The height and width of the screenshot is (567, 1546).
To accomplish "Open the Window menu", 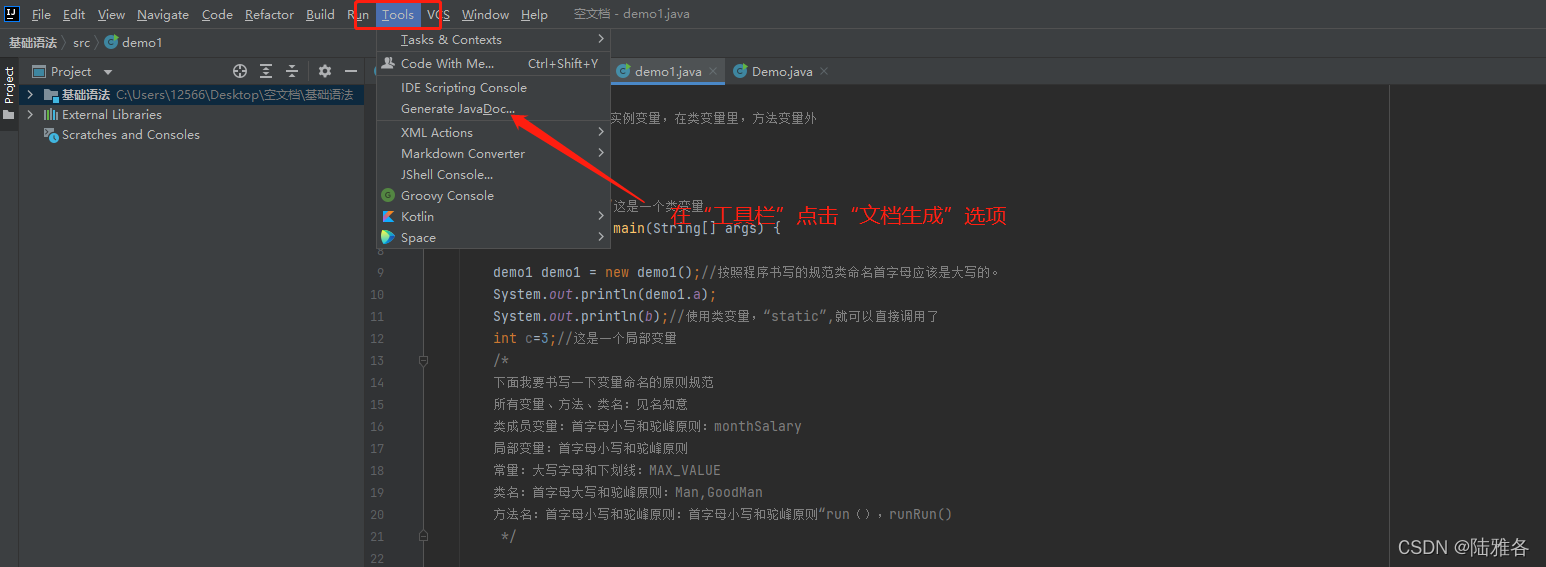I will [x=485, y=14].
